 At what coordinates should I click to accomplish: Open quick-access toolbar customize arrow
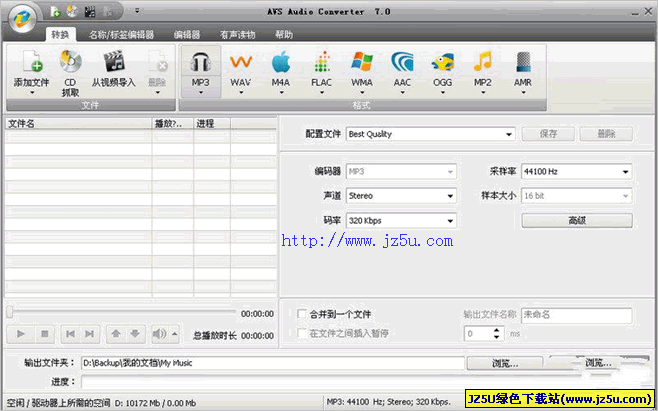137,11
